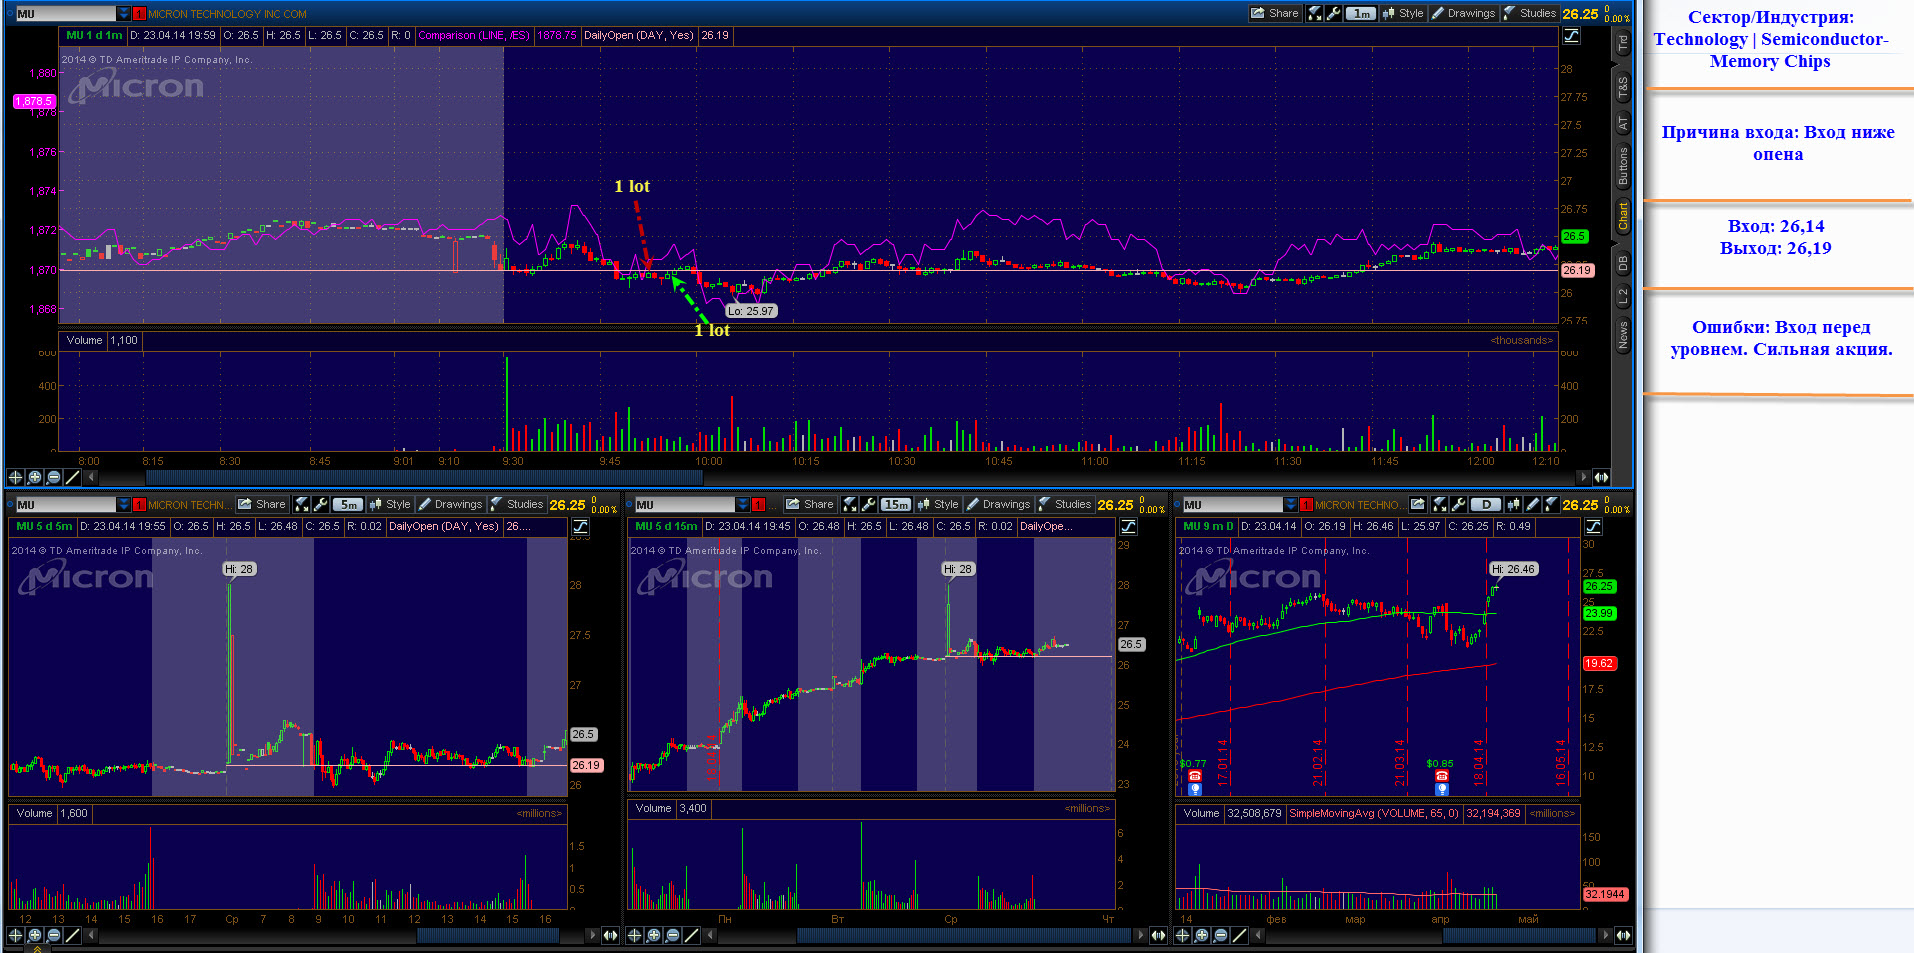Select pan crosshair tool under 1m chart

coord(15,477)
